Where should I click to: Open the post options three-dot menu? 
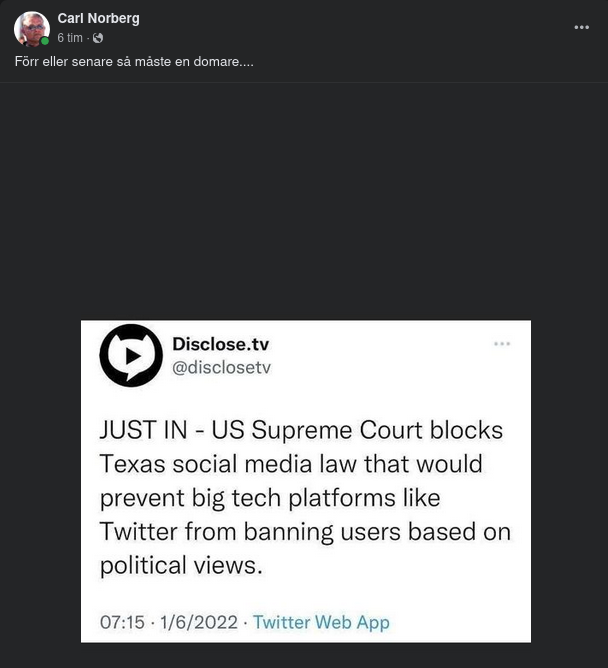(581, 27)
